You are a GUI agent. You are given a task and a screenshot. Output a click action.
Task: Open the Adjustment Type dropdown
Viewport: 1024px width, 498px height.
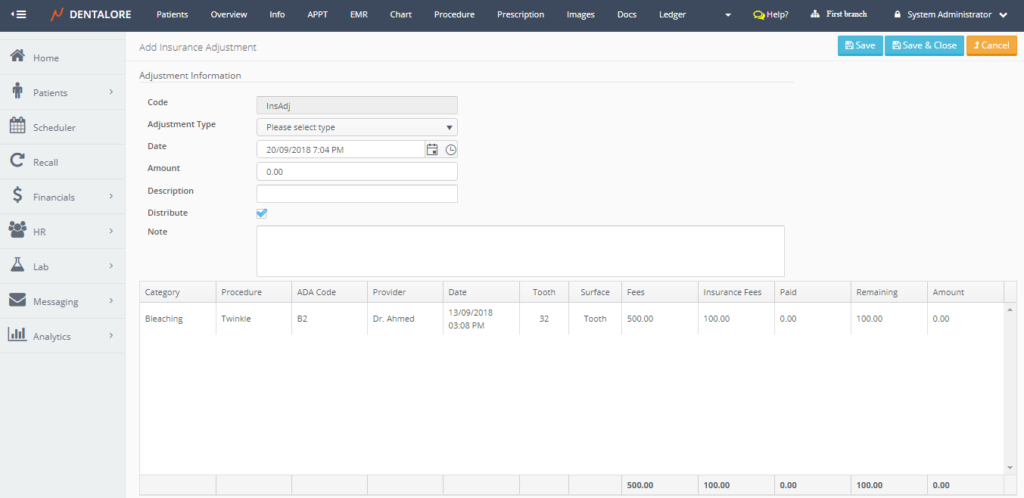click(x=357, y=127)
